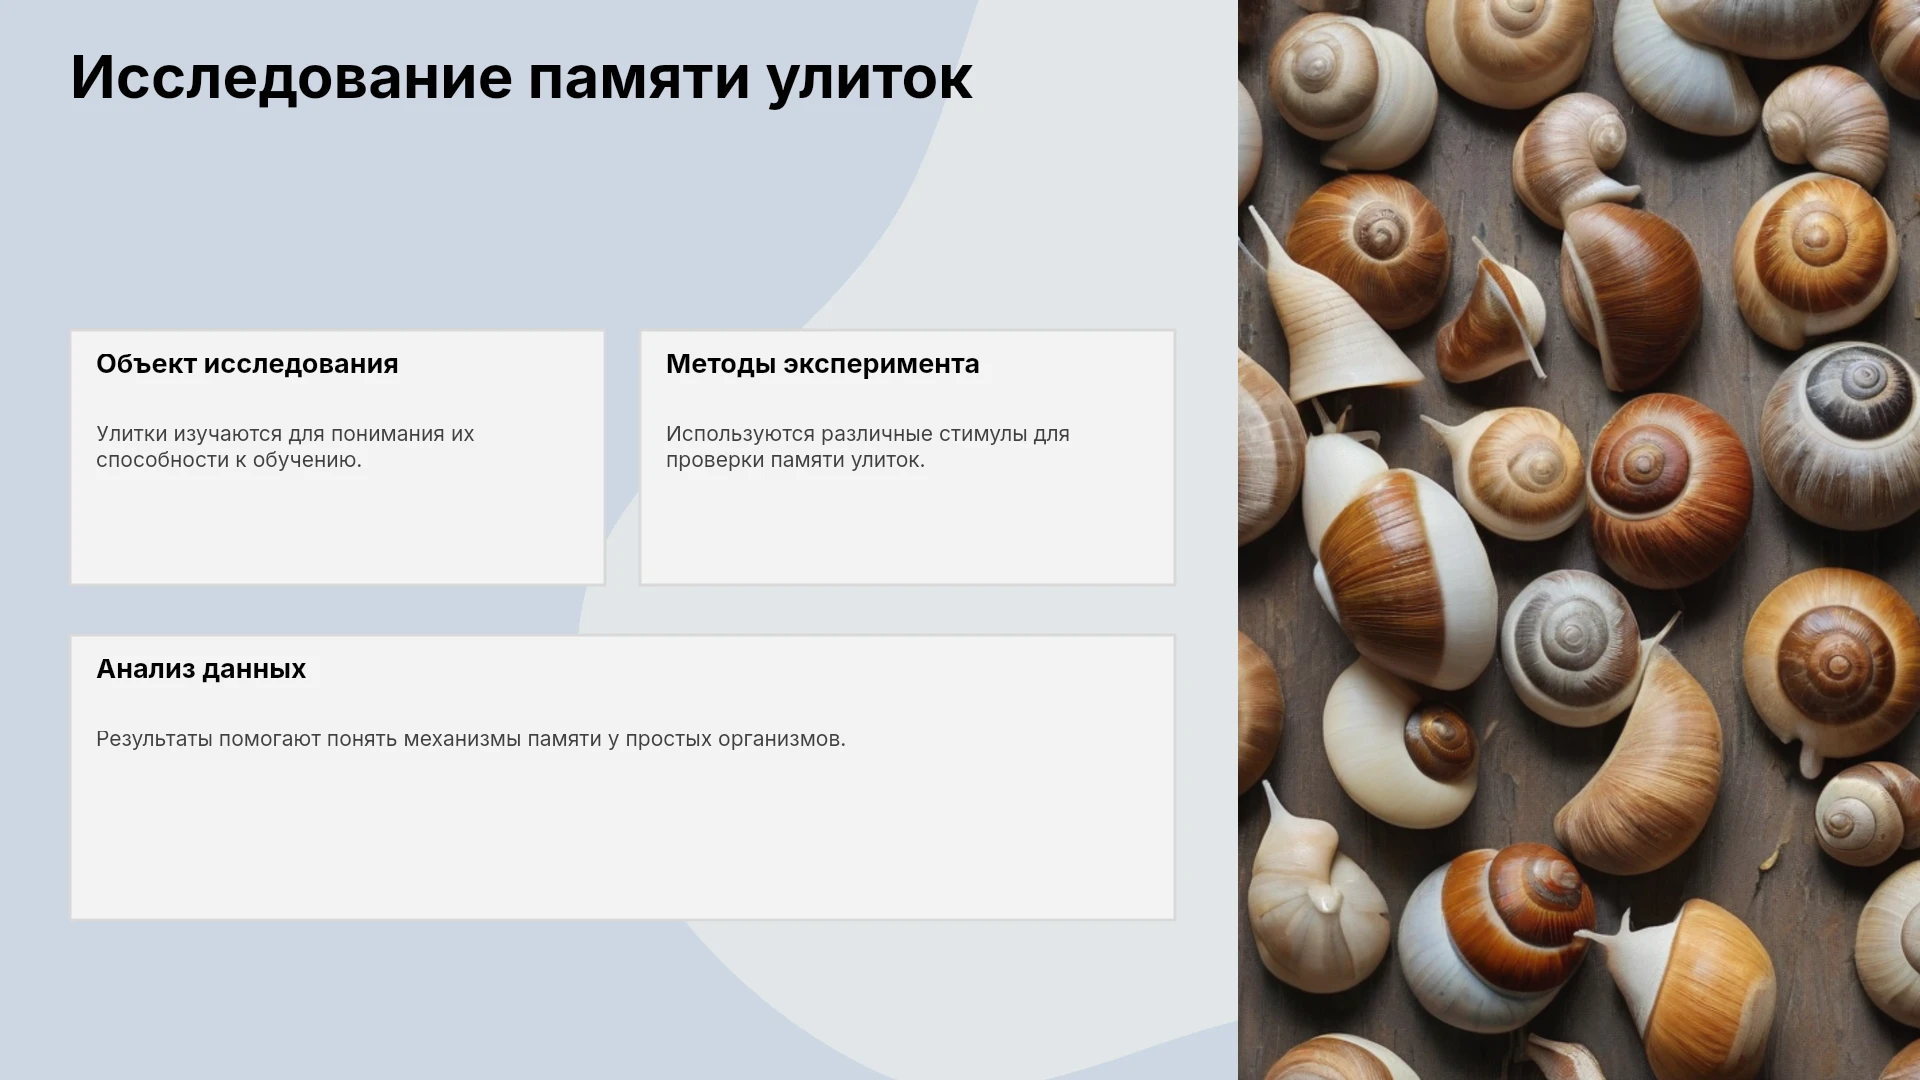Click empty space inside "Объект исследования" card
Viewport: 1920px width, 1080px height.
tap(337, 530)
